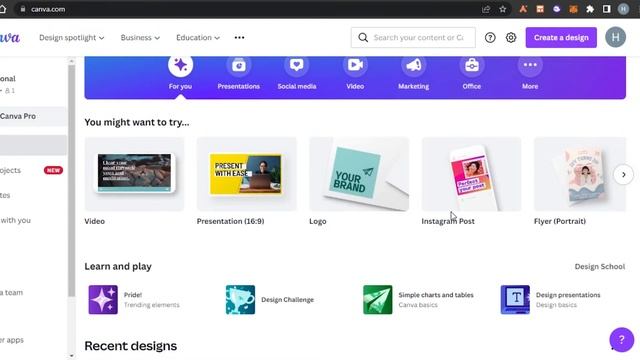
Task: Click the Design Challenge trophy icon
Action: click(240, 300)
